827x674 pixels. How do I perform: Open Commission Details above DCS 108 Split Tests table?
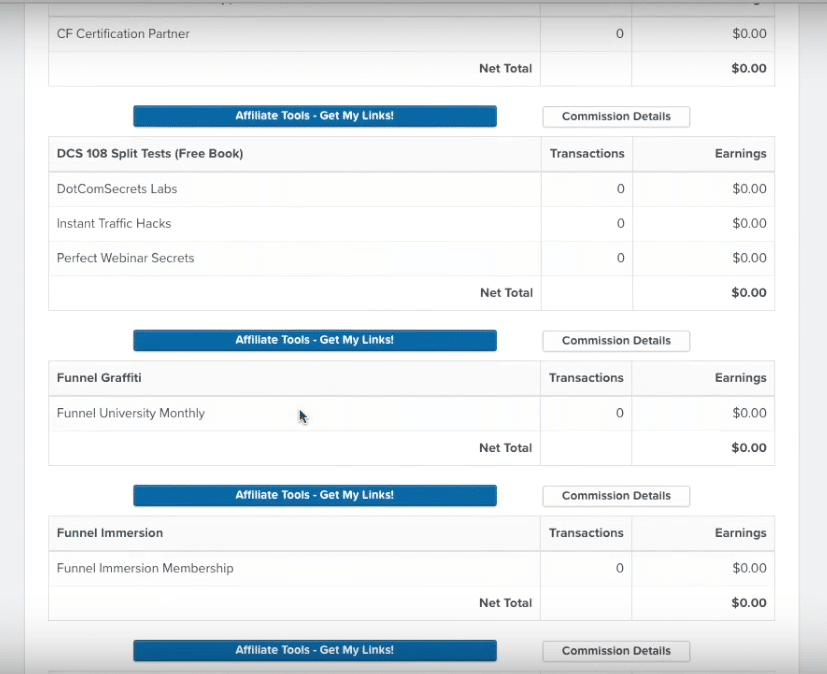click(616, 117)
